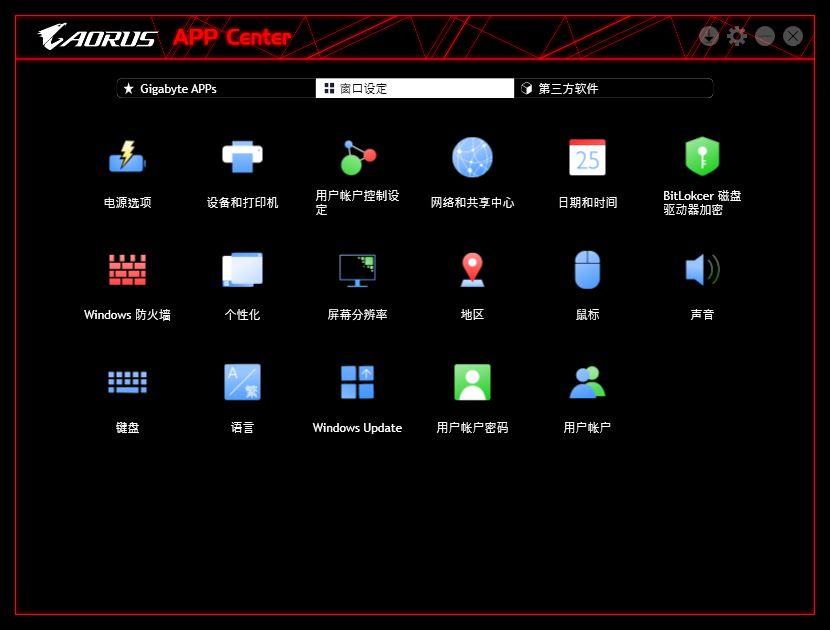Close the APP Center window
The height and width of the screenshot is (630, 830).
[792, 37]
